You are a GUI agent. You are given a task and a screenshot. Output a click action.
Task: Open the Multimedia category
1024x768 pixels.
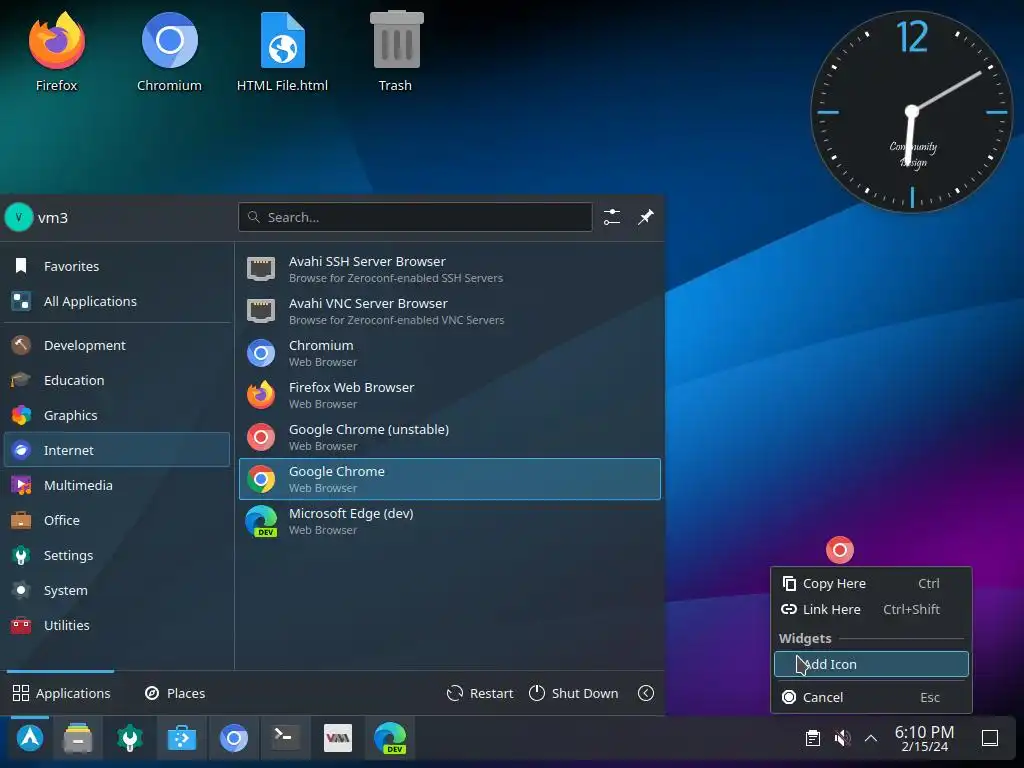(x=118, y=485)
